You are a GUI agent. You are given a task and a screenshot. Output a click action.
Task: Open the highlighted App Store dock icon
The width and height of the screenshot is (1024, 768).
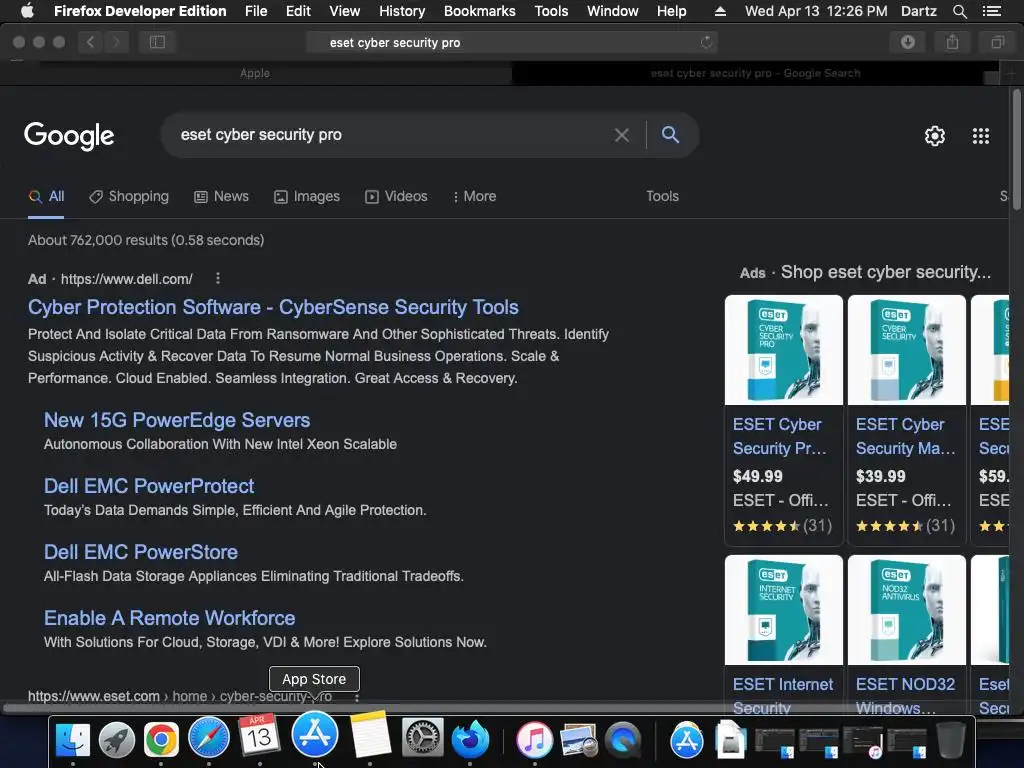(315, 735)
